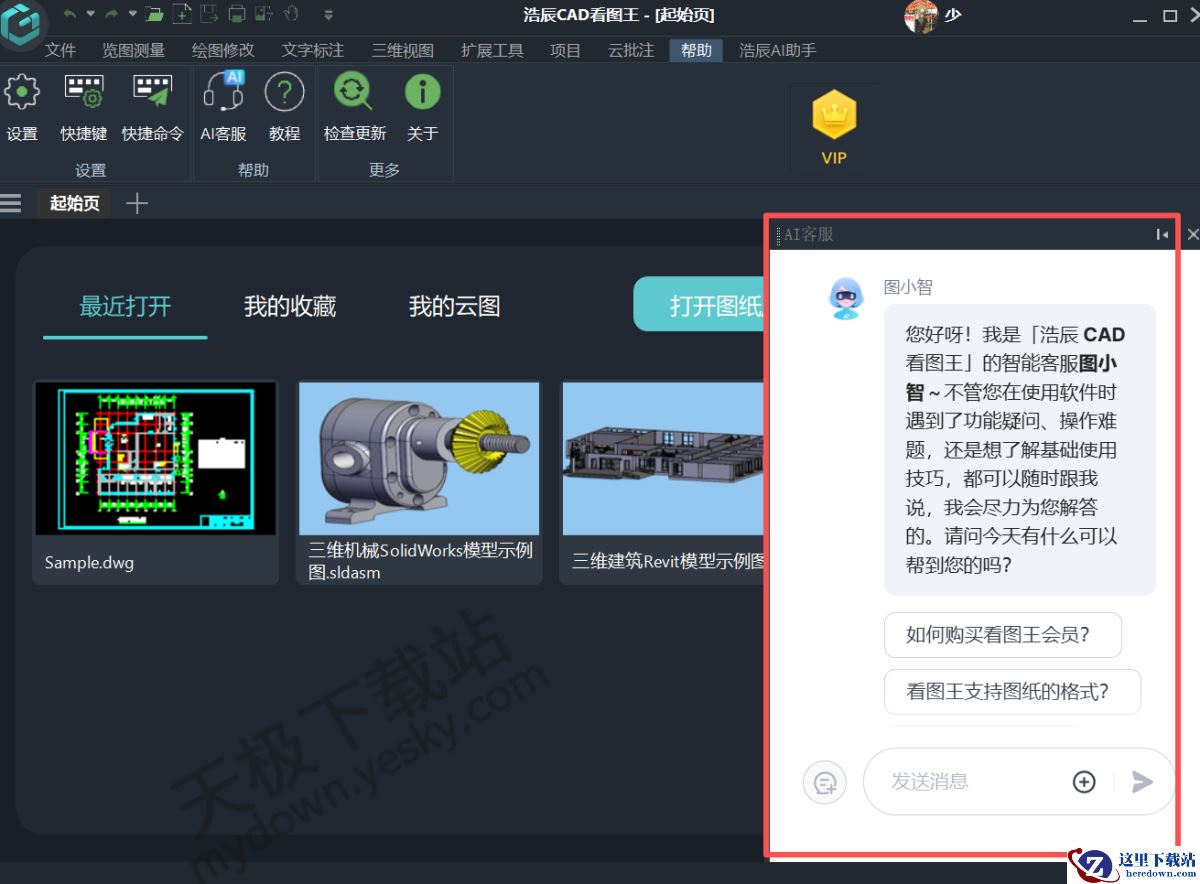Select the Pan hand tool in quick access toolbar
Image resolution: width=1200 pixels, height=884 pixels.
(289, 15)
